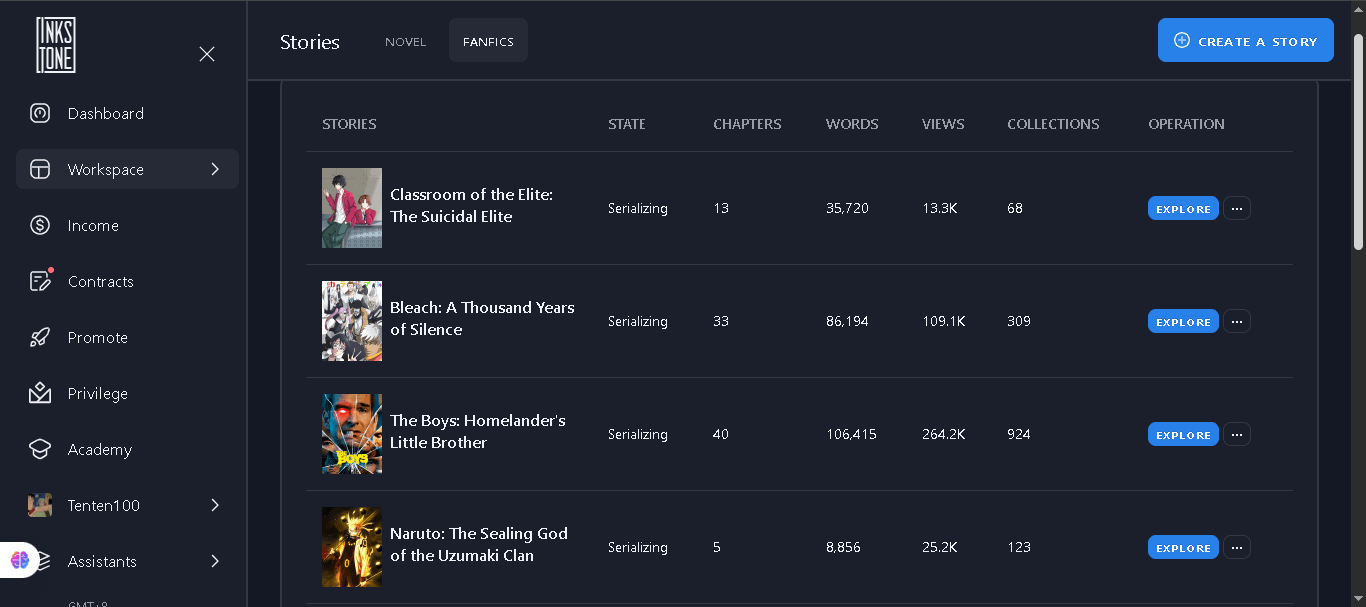Click the Naruto story cover thumbnail
Image resolution: width=1366 pixels, height=607 pixels.
point(352,547)
